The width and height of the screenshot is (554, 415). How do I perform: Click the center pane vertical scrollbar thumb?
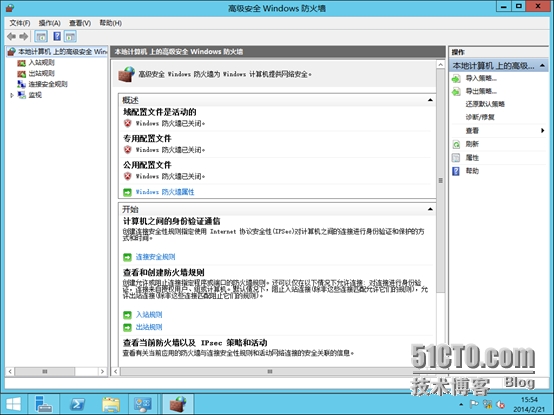pos(440,180)
